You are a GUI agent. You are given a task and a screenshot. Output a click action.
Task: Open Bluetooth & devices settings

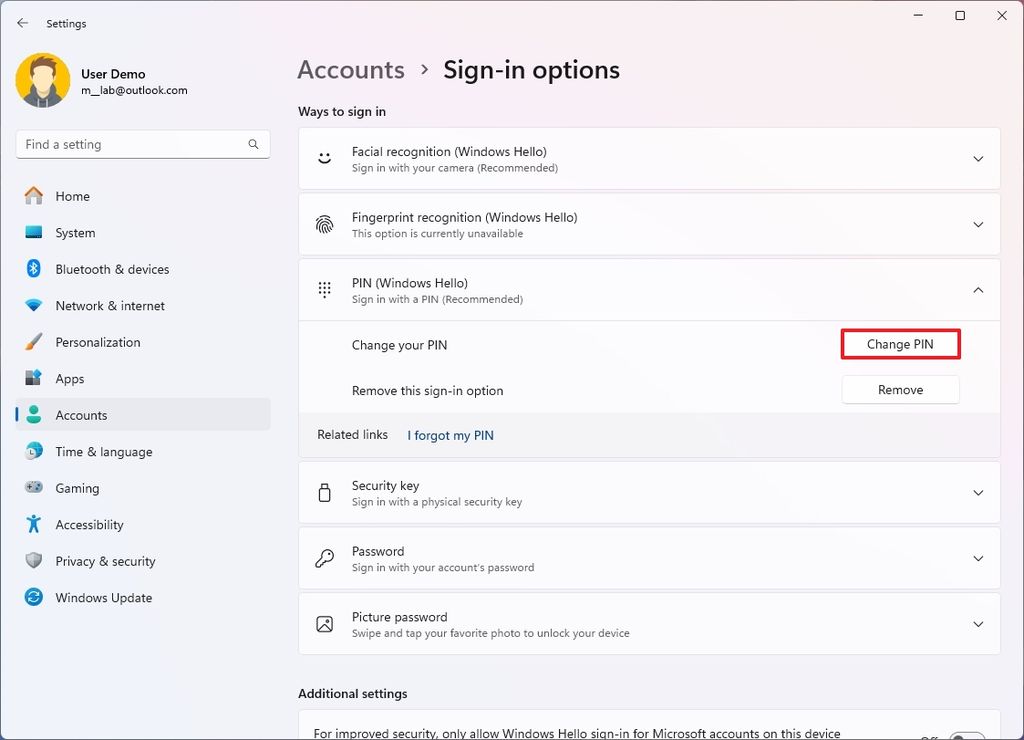click(x=34, y=269)
